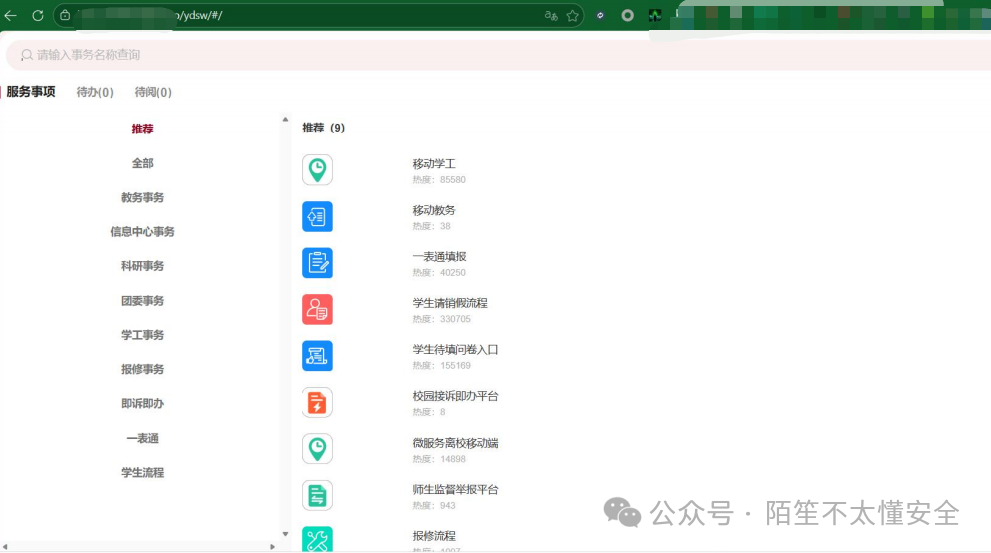Reload the page with refresh icon
The height and width of the screenshot is (553, 991).
(x=38, y=15)
